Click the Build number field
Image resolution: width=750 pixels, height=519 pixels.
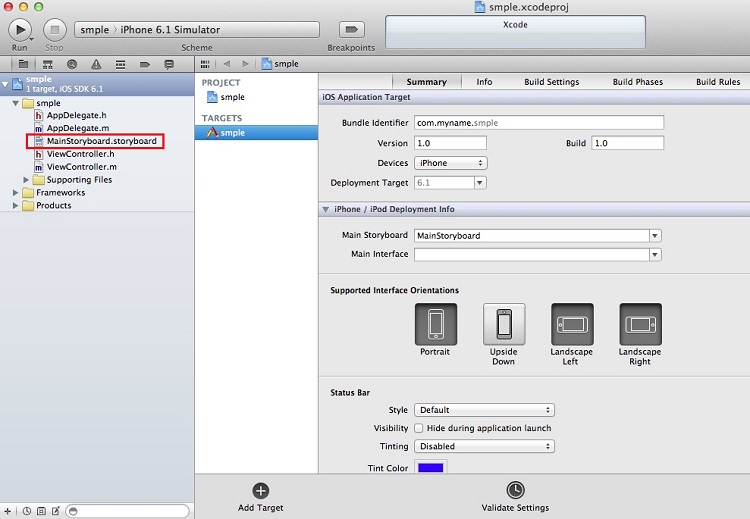[x=628, y=143]
